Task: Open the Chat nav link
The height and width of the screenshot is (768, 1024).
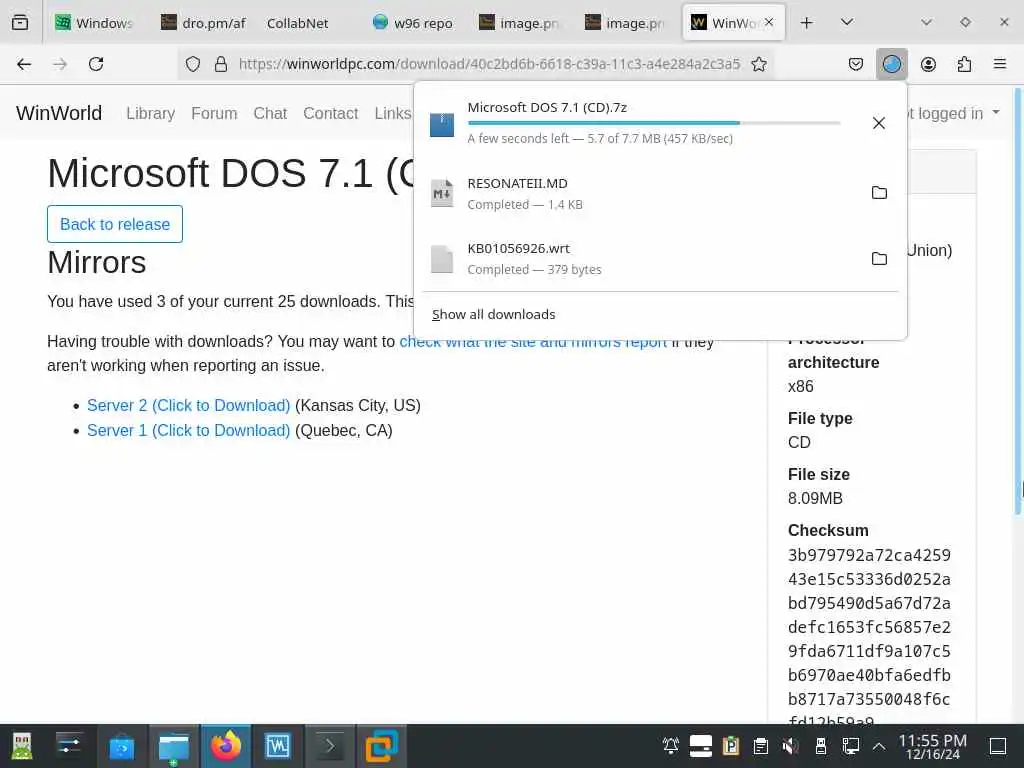Action: click(x=270, y=113)
